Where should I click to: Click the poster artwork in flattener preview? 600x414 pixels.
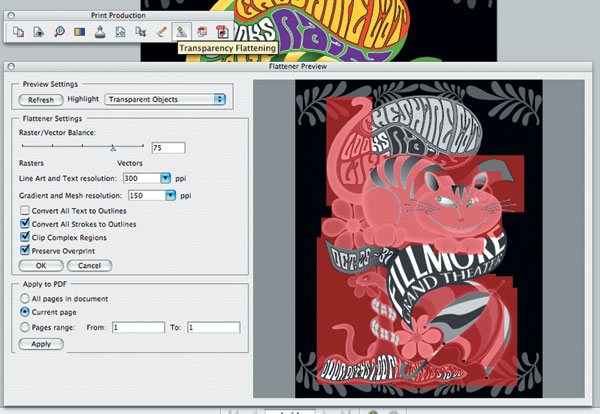click(419, 239)
